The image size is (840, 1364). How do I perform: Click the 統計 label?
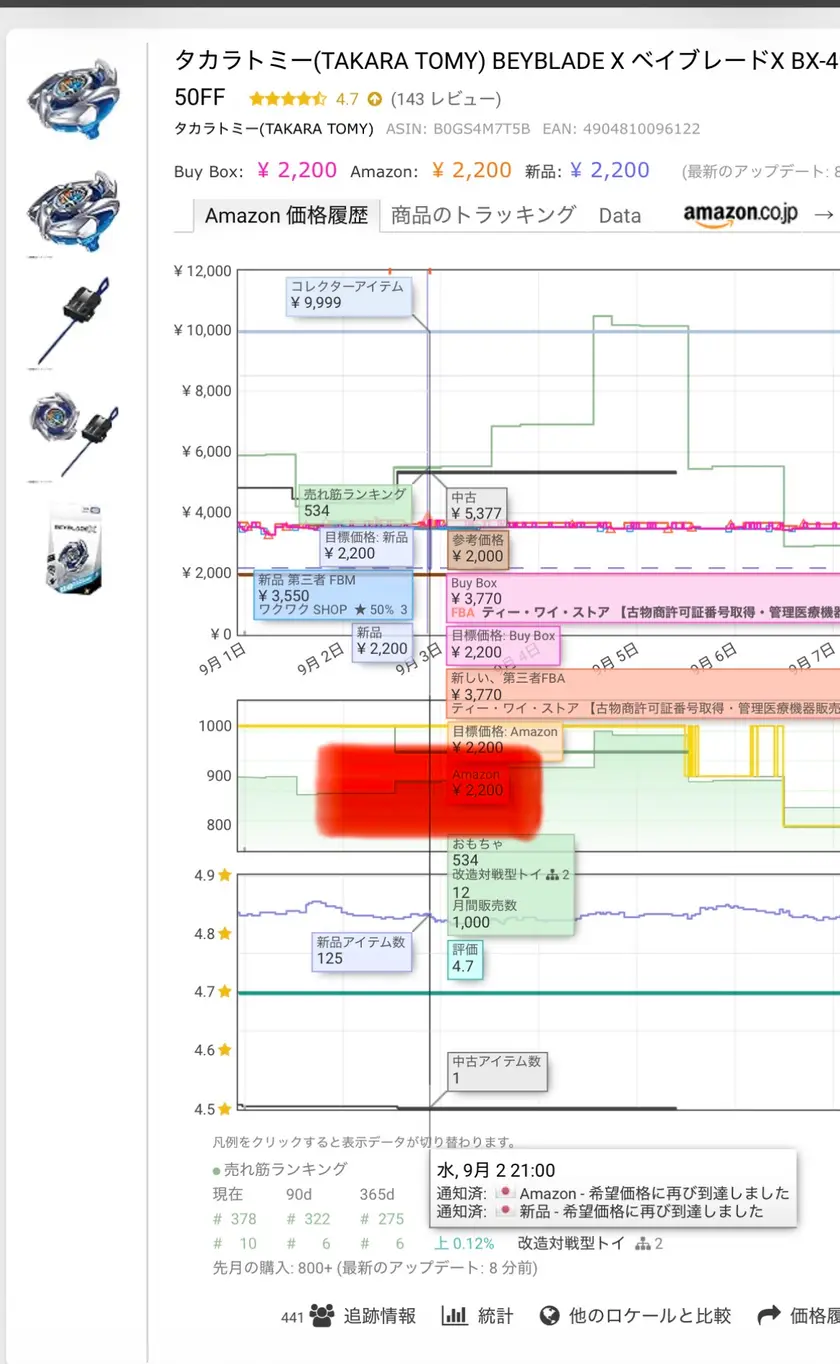tap(495, 1315)
